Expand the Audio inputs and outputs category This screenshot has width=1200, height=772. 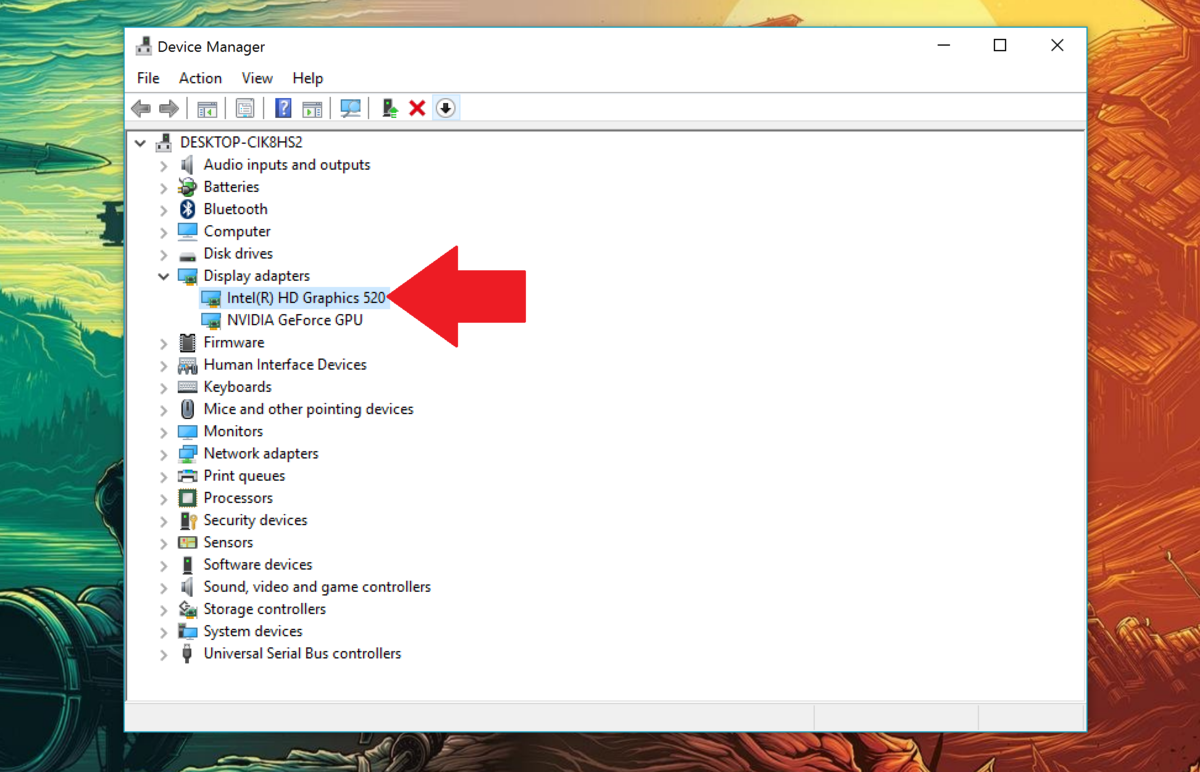click(164, 165)
